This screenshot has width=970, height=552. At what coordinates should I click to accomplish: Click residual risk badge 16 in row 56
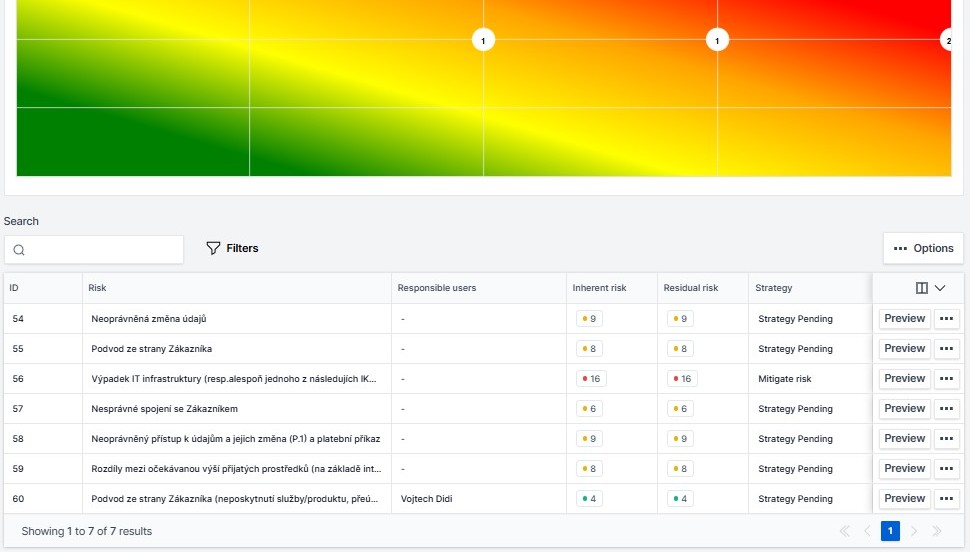[682, 379]
